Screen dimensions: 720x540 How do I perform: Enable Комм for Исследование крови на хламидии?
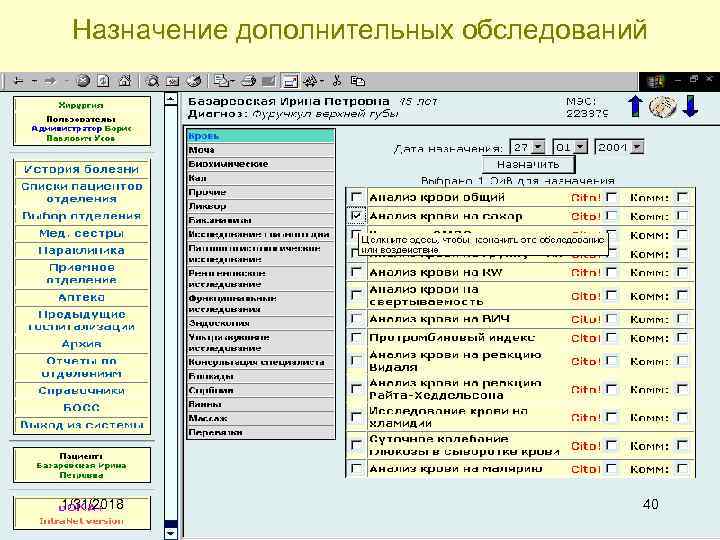pos(682,417)
